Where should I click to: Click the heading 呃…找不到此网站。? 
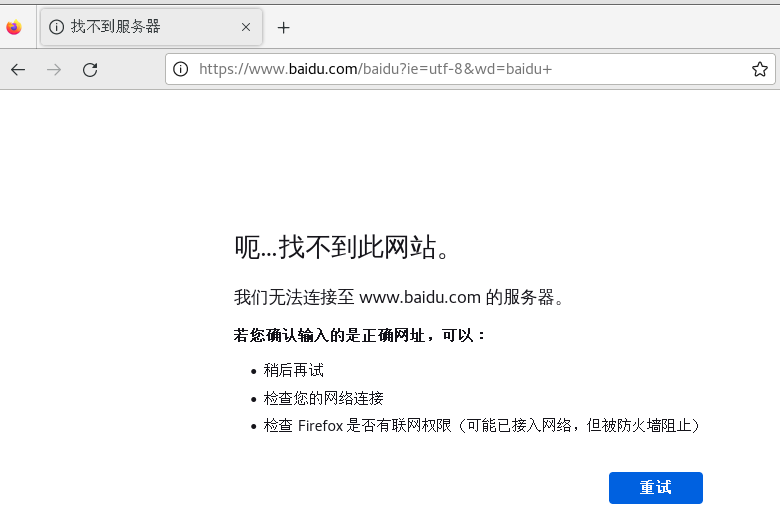pos(343,247)
